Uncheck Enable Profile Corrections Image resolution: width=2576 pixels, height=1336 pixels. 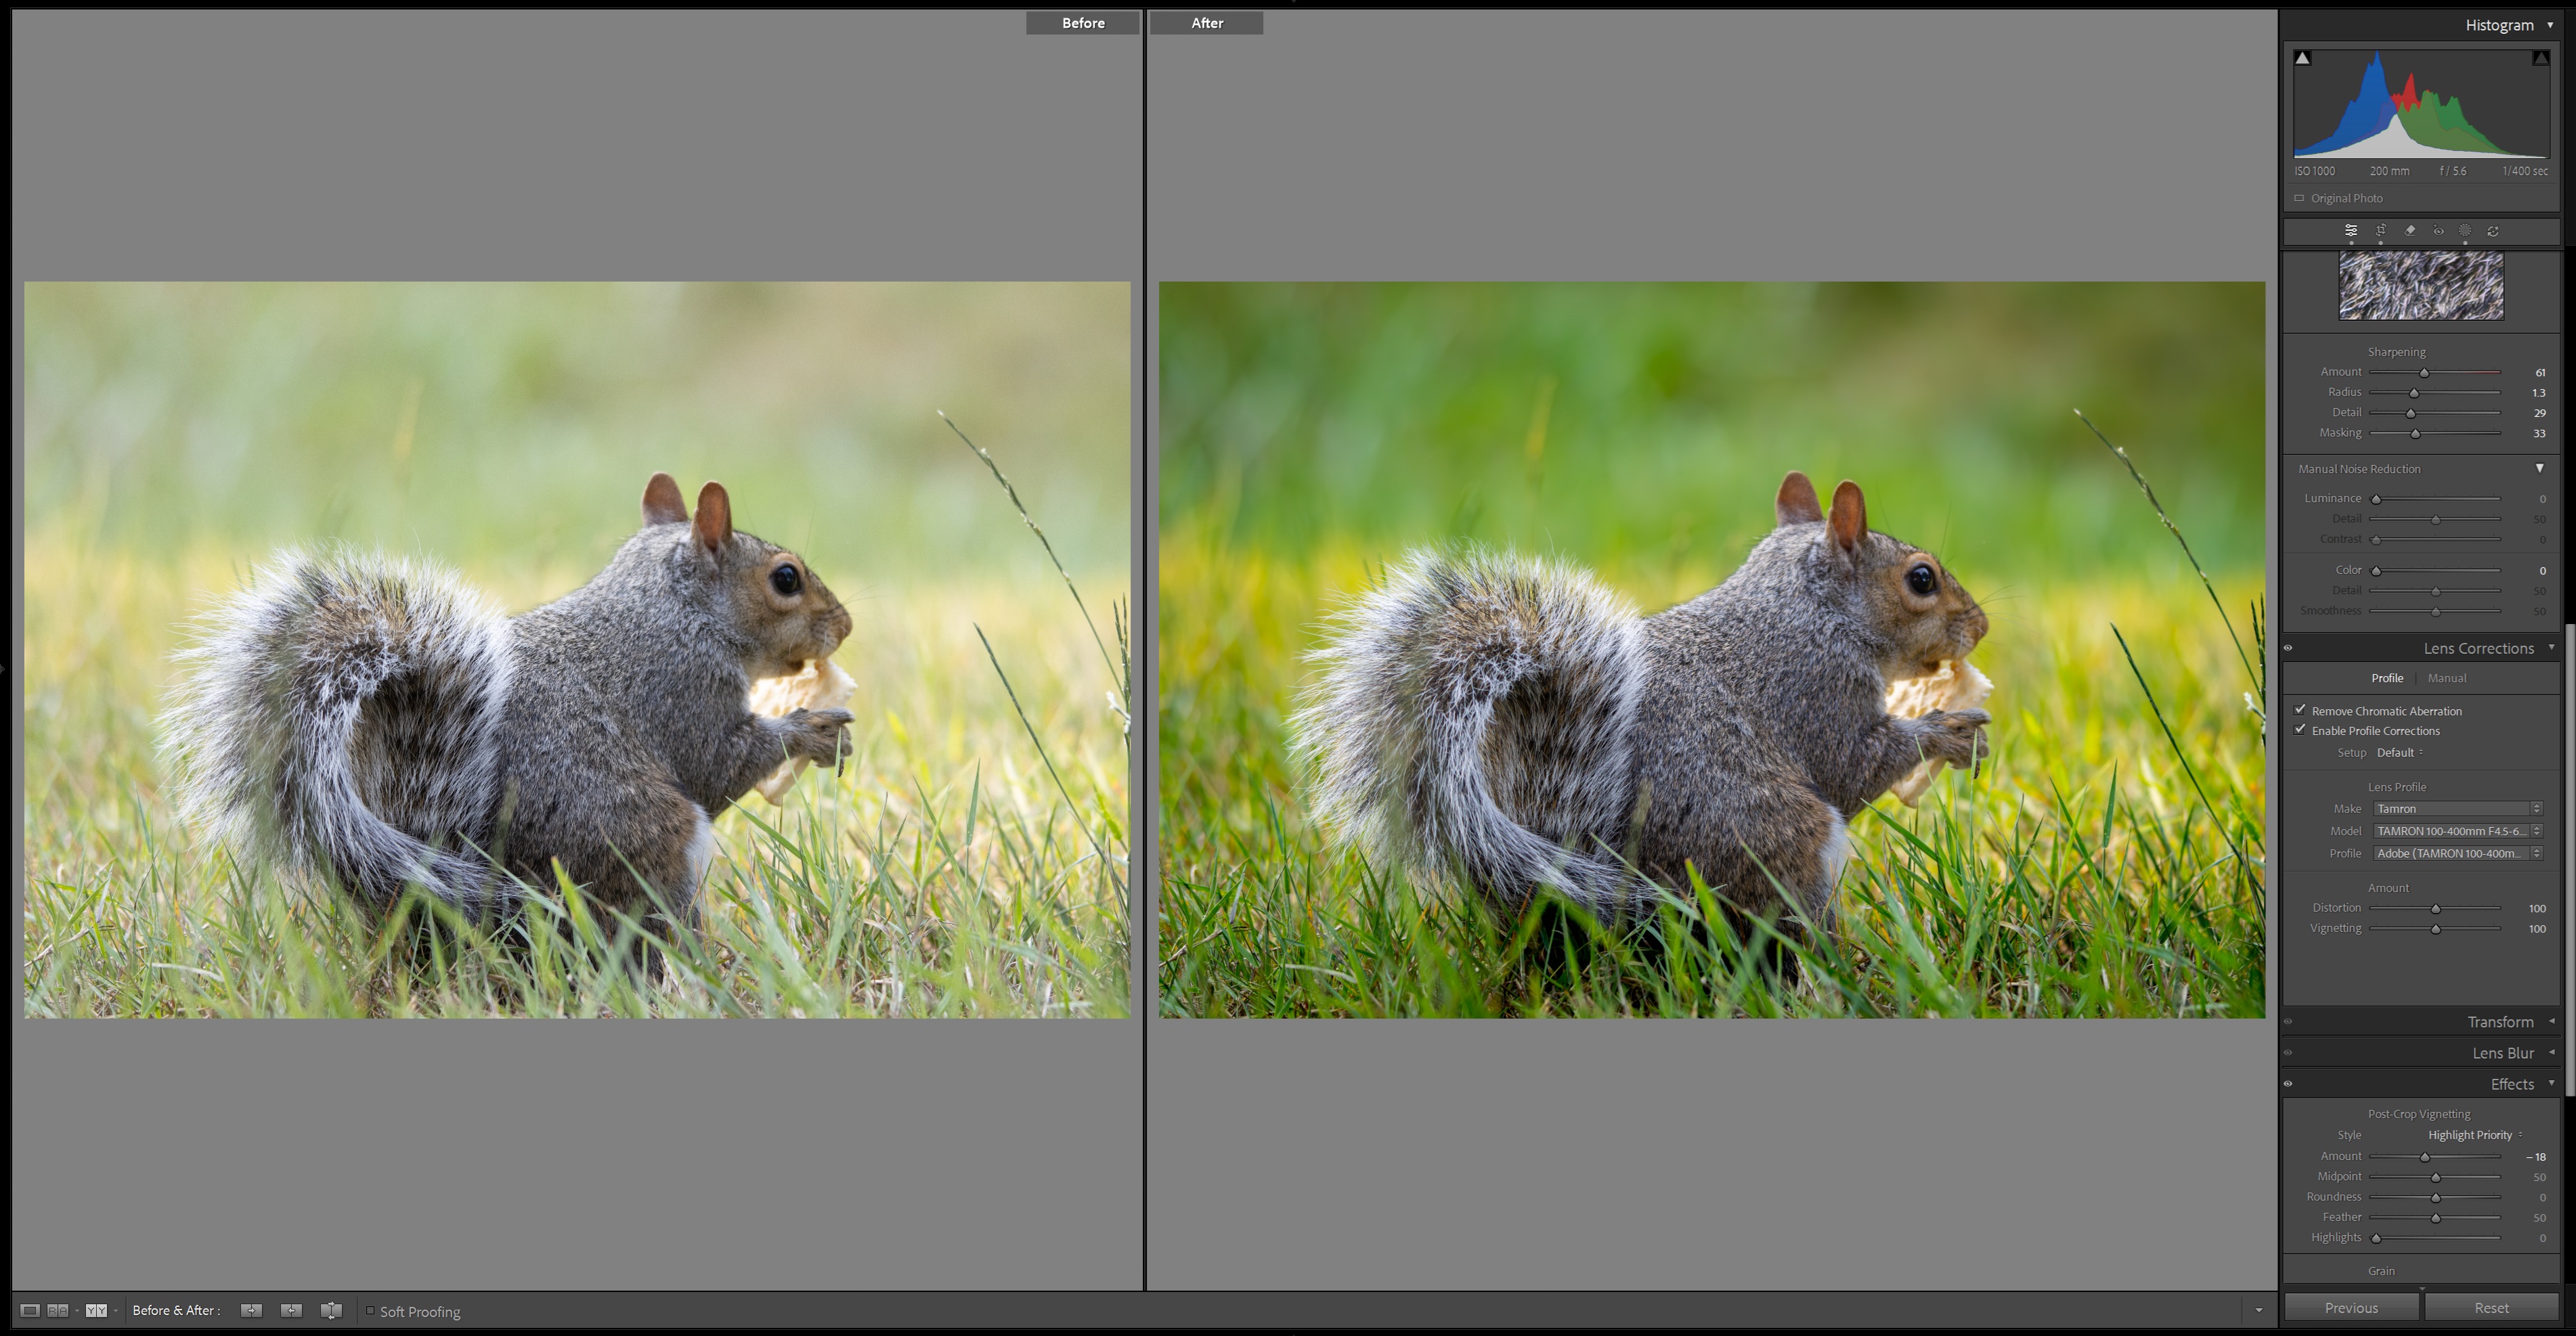[2300, 730]
